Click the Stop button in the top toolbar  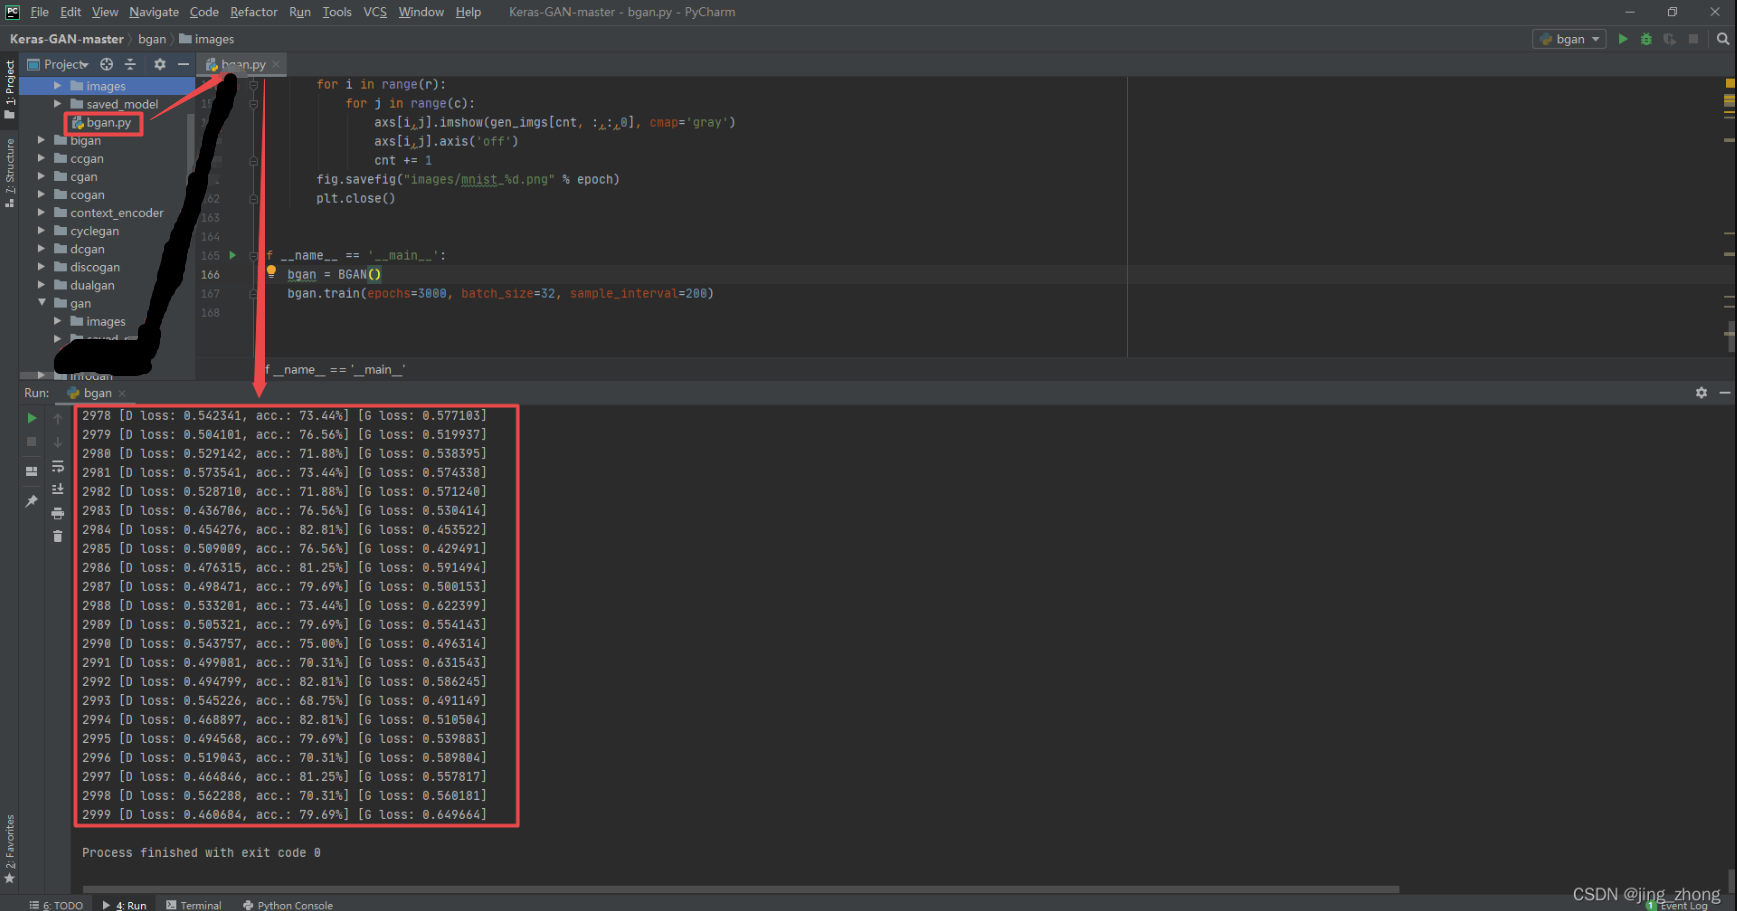click(x=1693, y=39)
